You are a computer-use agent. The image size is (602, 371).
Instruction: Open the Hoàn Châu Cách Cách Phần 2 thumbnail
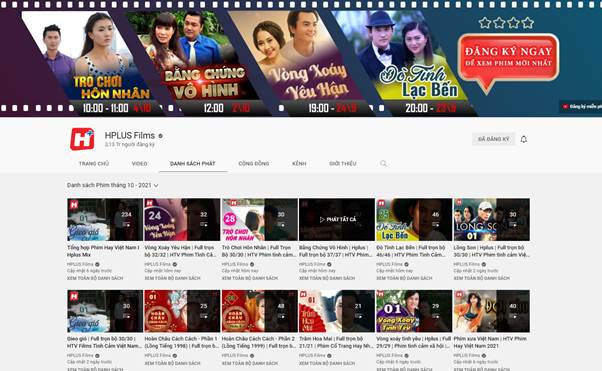coord(260,311)
